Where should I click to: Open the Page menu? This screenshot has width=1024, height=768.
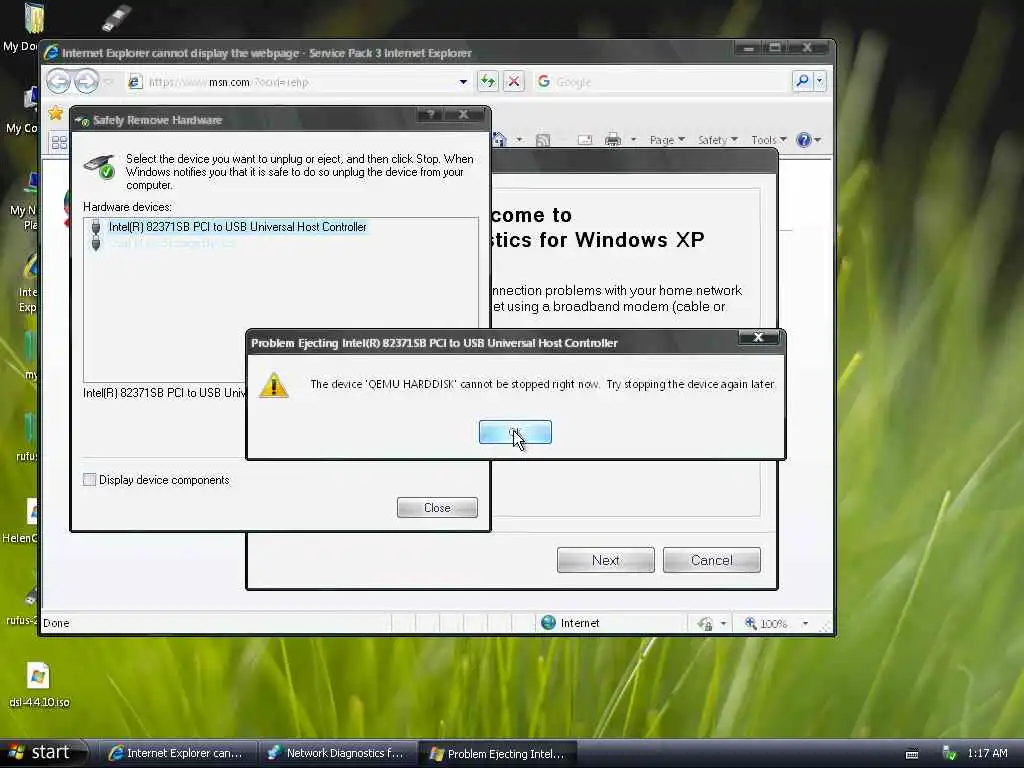667,140
